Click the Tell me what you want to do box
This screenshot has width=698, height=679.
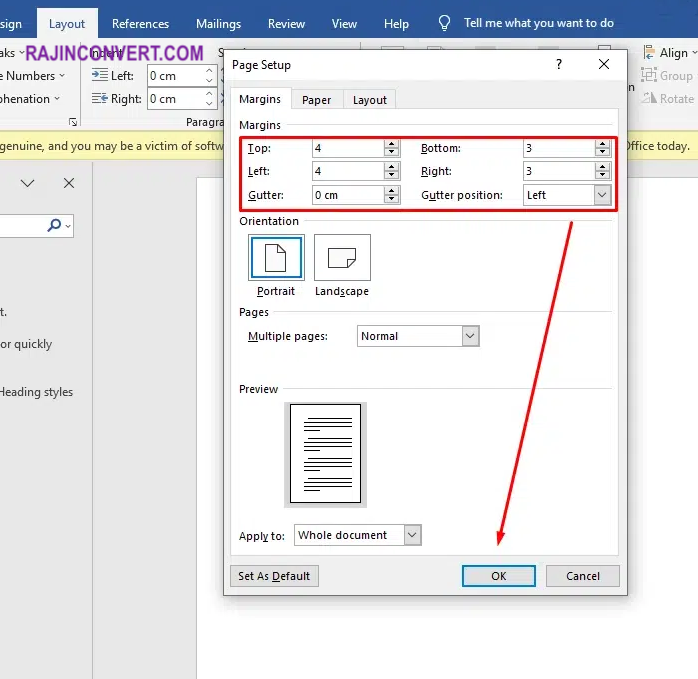pos(539,23)
